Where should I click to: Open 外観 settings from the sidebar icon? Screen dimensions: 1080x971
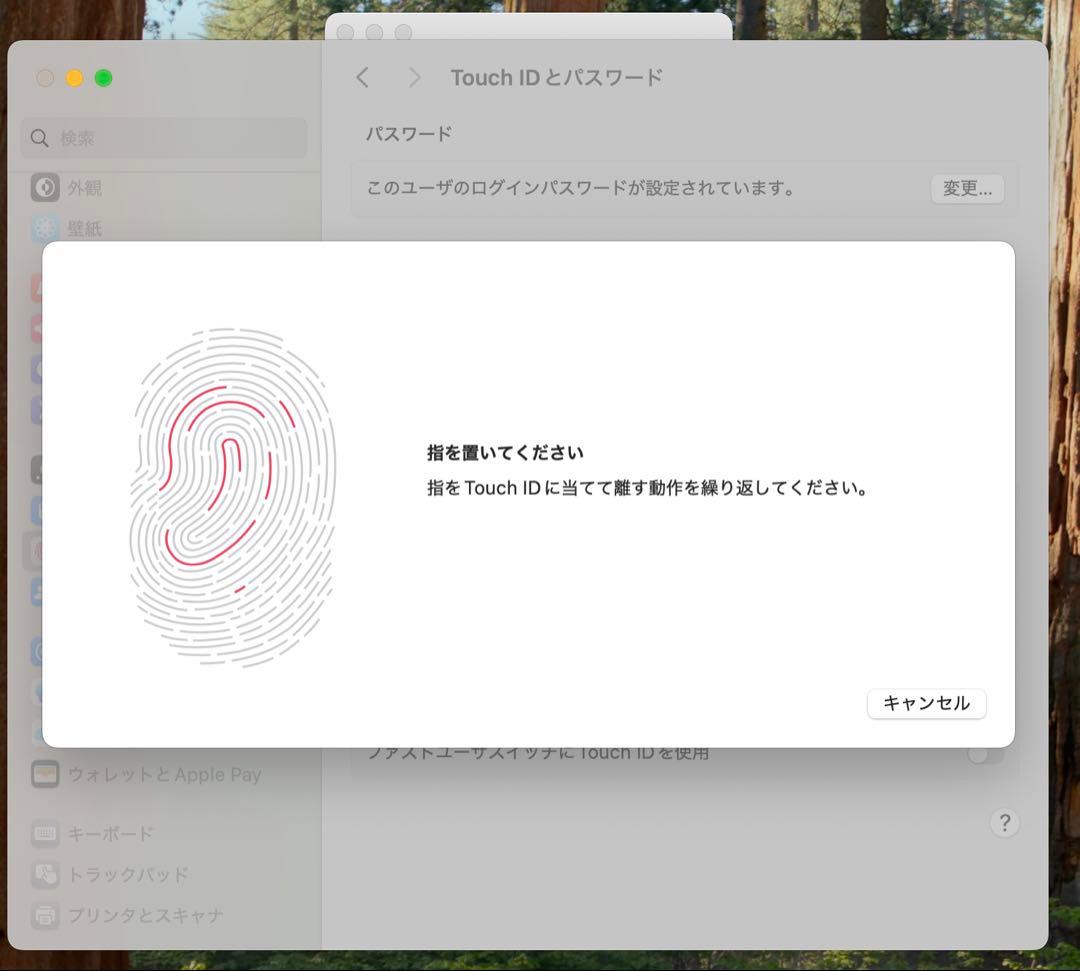tap(45, 187)
